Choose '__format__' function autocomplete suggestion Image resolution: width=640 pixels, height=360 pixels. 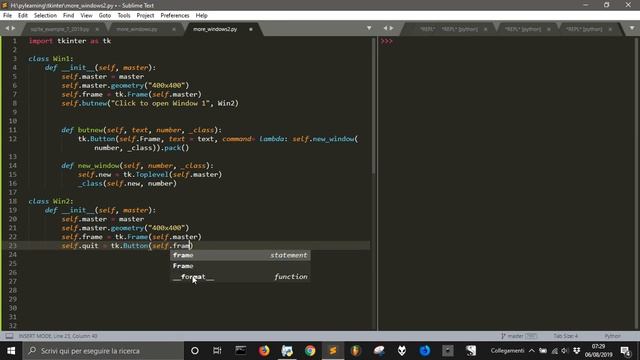click(x=240, y=277)
